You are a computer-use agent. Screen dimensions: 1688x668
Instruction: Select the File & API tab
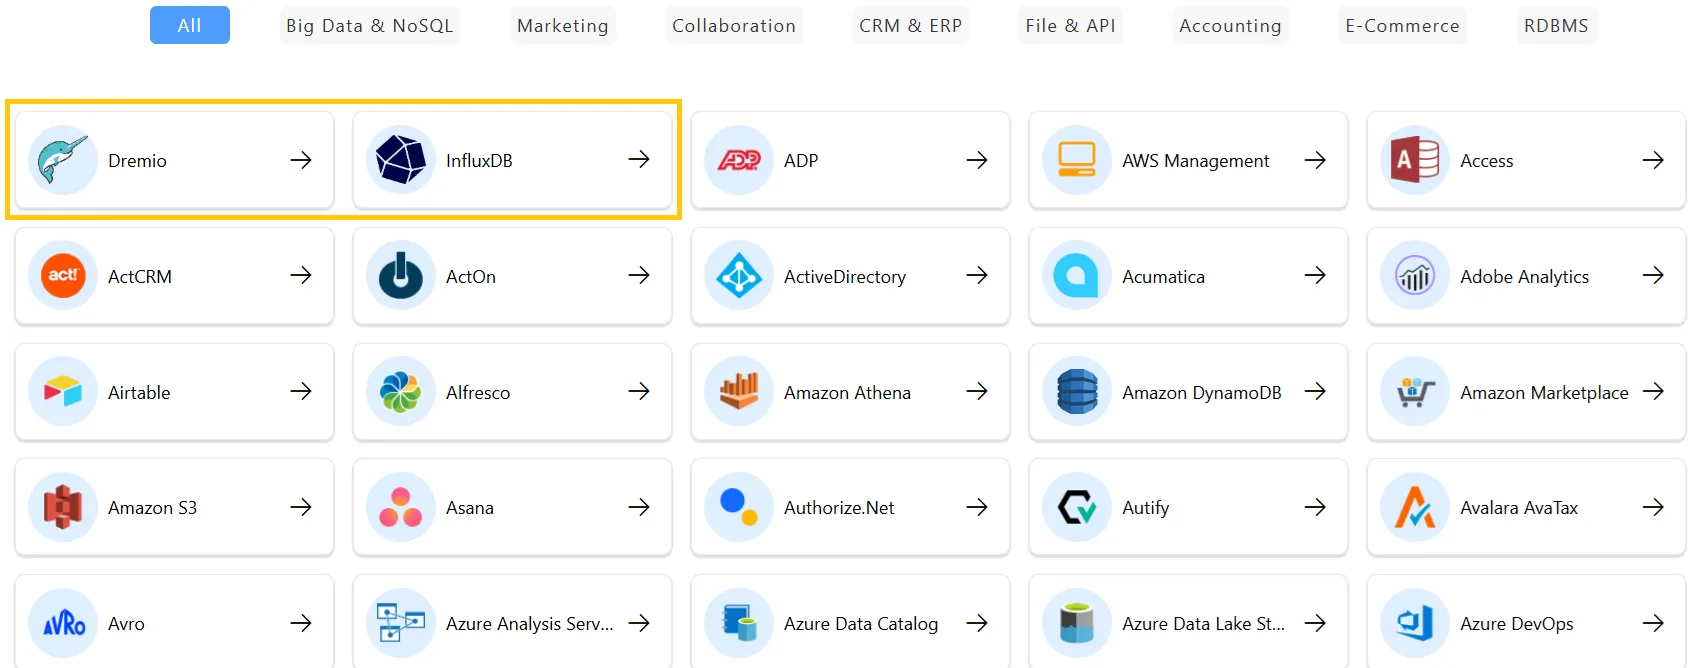(x=1071, y=25)
